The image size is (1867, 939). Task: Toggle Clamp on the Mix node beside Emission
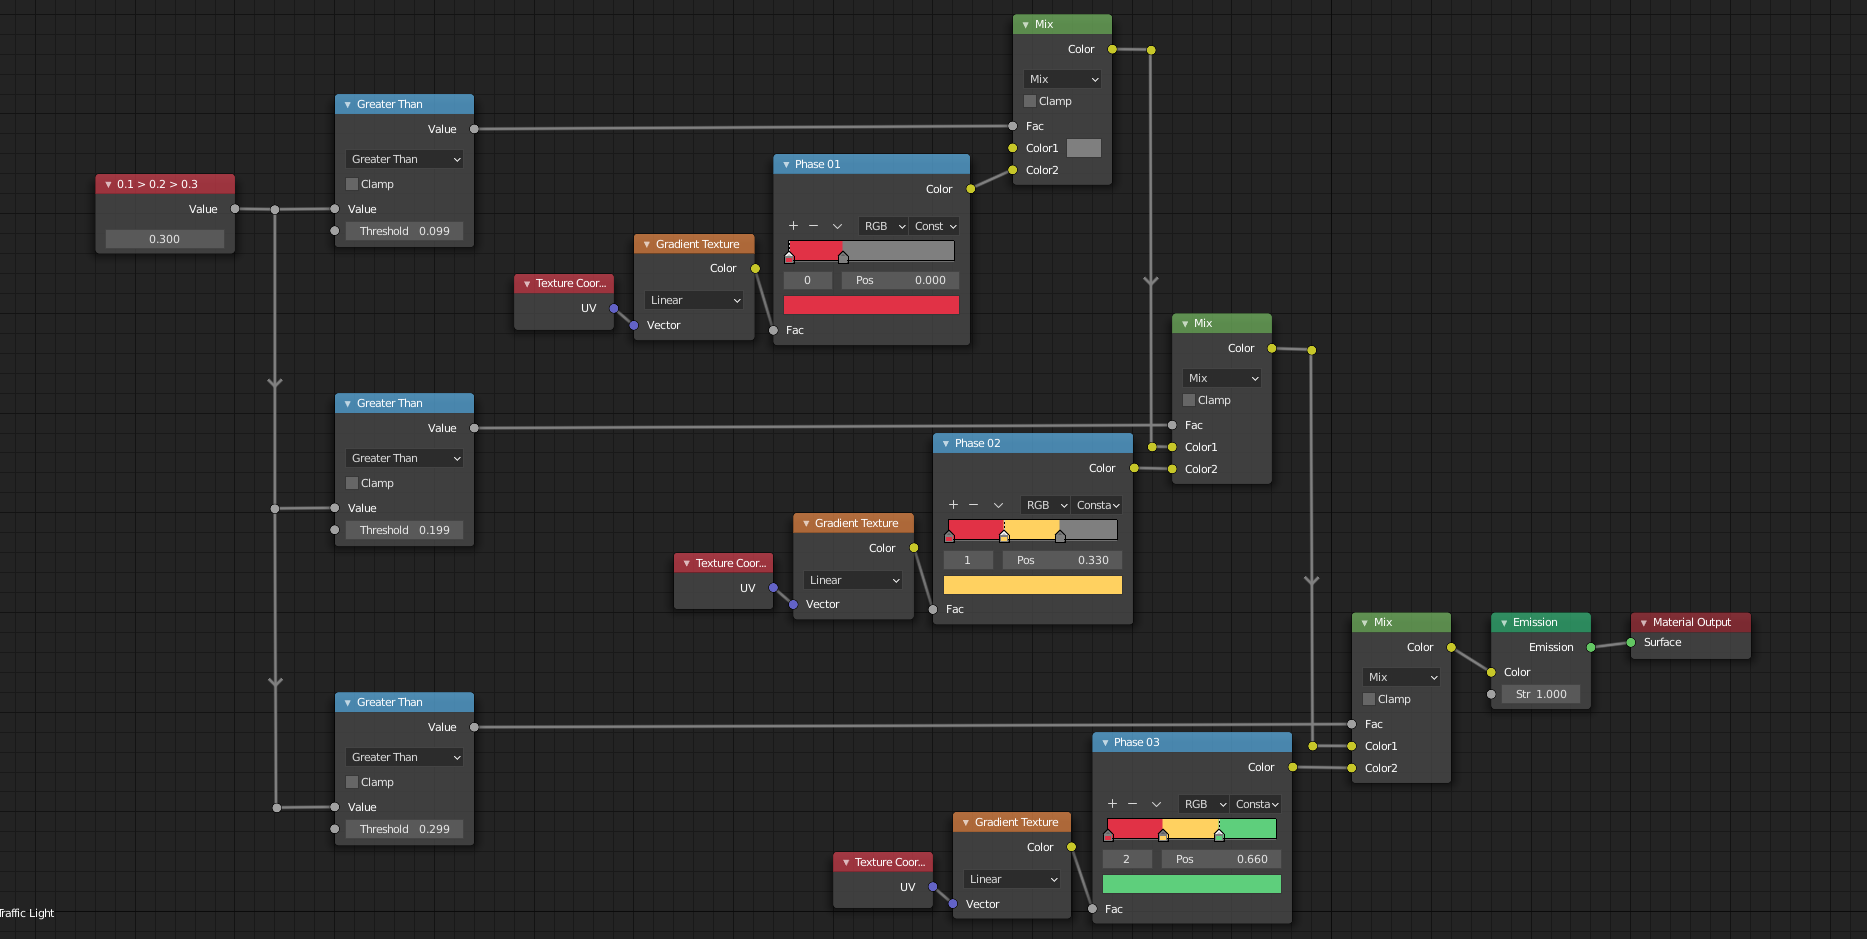tap(1369, 699)
